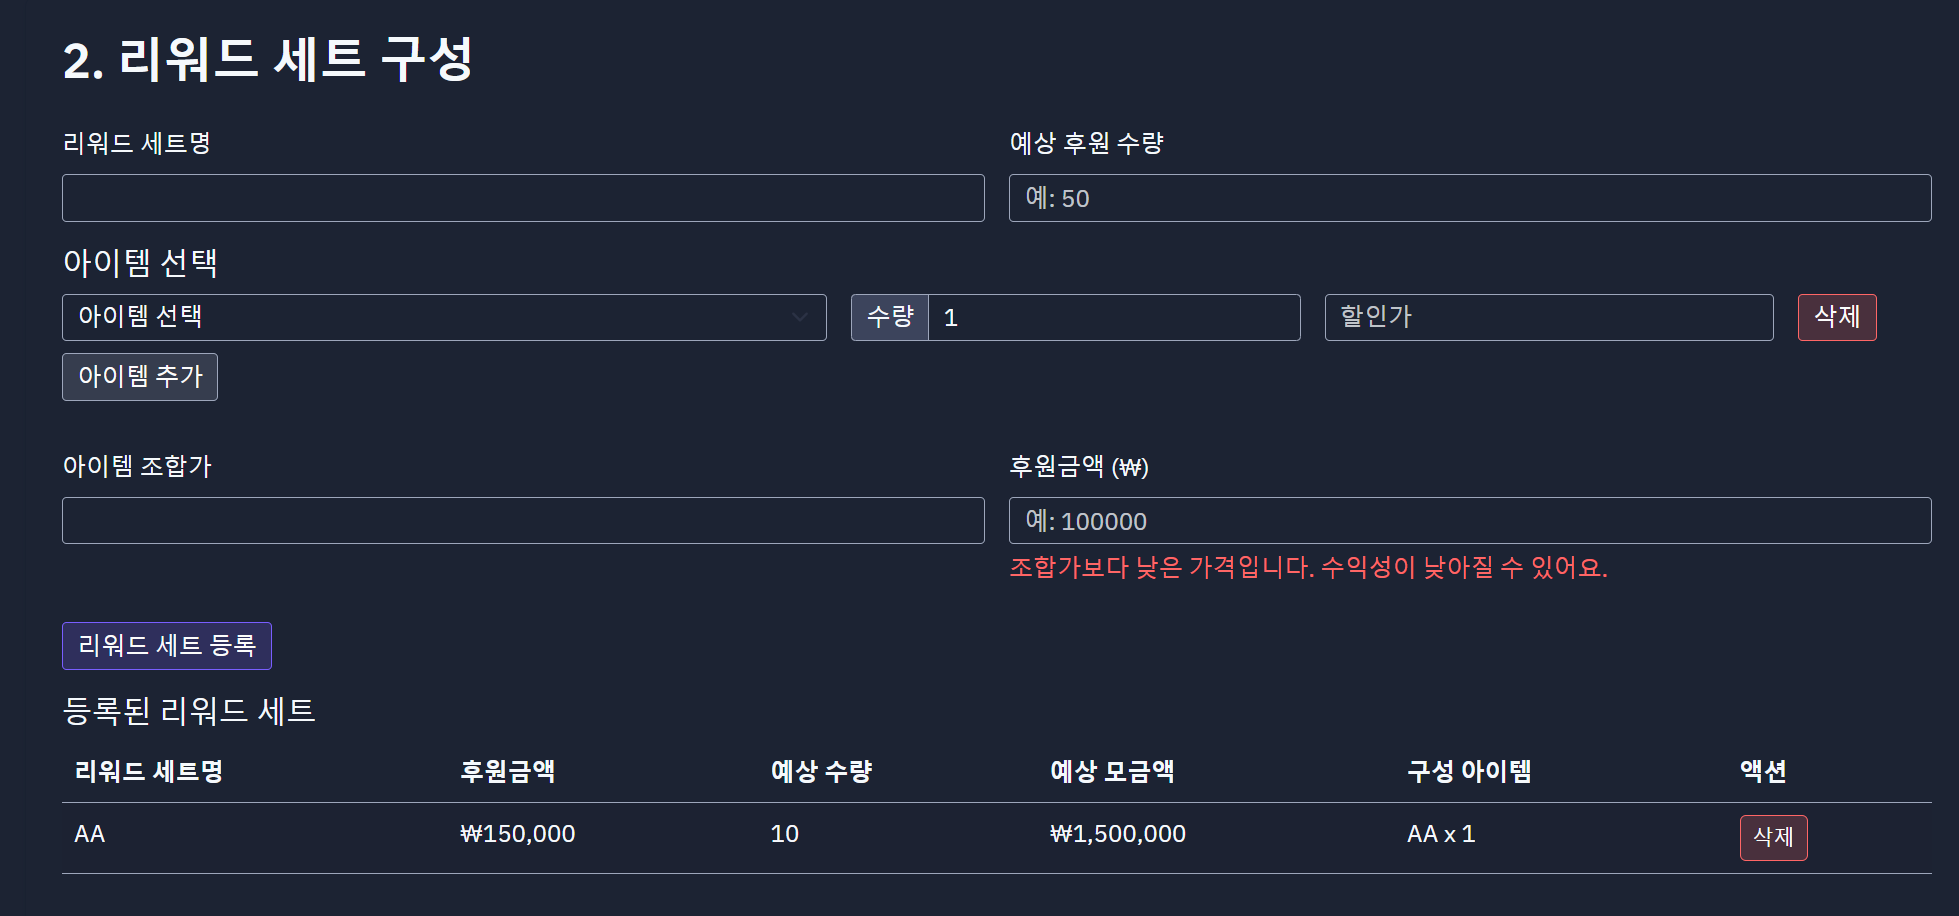Click the 리워드 세트명 column header
The height and width of the screenshot is (916, 1959).
[149, 771]
